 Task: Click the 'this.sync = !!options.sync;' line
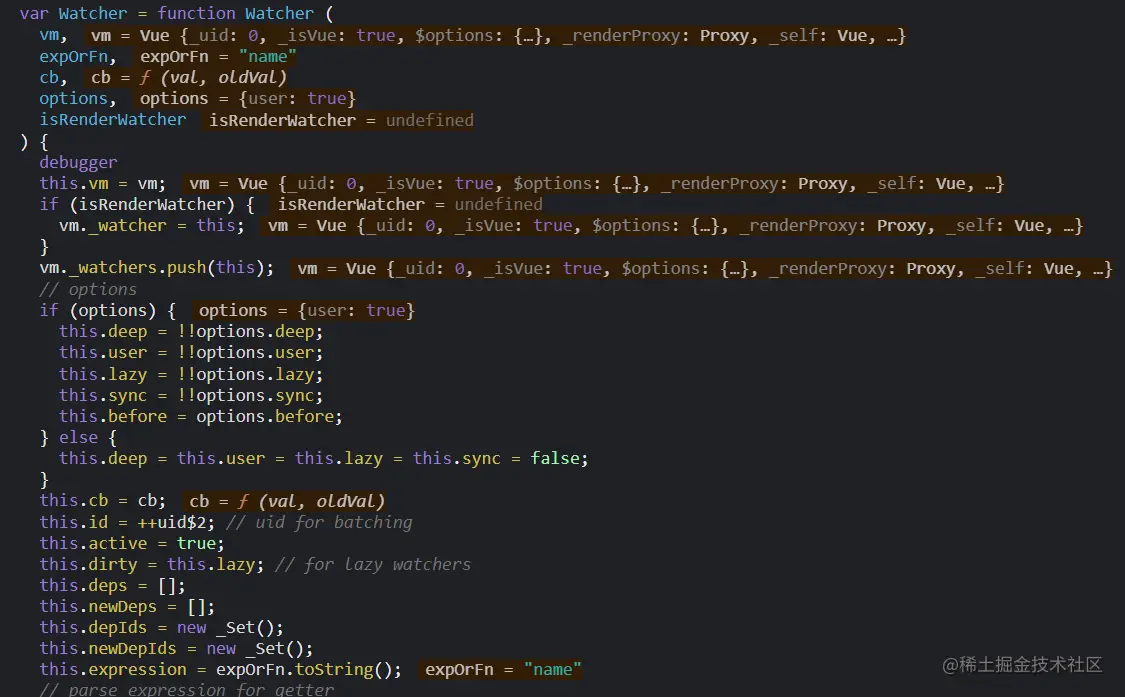tap(191, 395)
